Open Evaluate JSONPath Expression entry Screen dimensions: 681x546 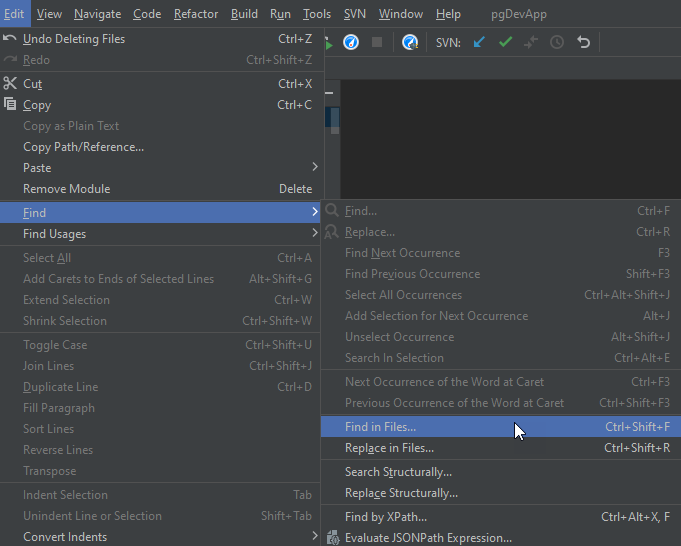pos(428,538)
